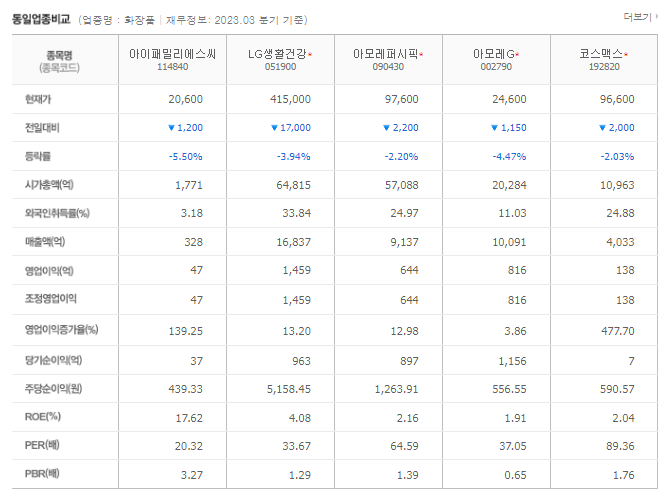This screenshot has width=669, height=495.
Task: Click operating profit growth 139.25
Action: [x=186, y=331]
